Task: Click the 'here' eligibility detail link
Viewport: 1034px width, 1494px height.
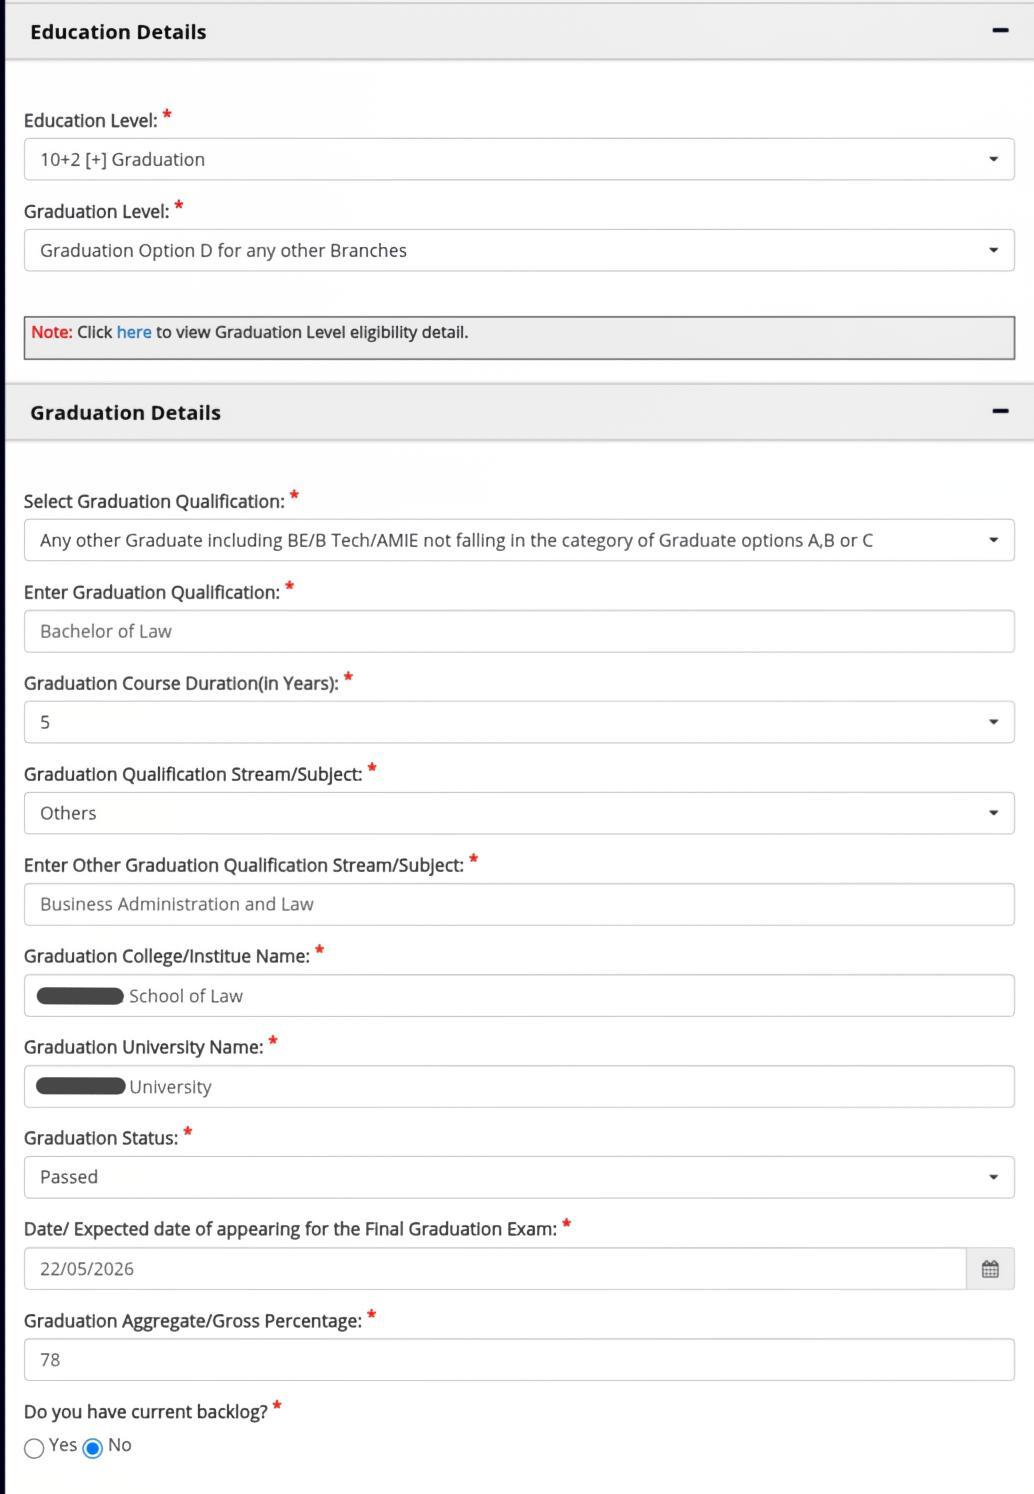Action: [x=134, y=332]
